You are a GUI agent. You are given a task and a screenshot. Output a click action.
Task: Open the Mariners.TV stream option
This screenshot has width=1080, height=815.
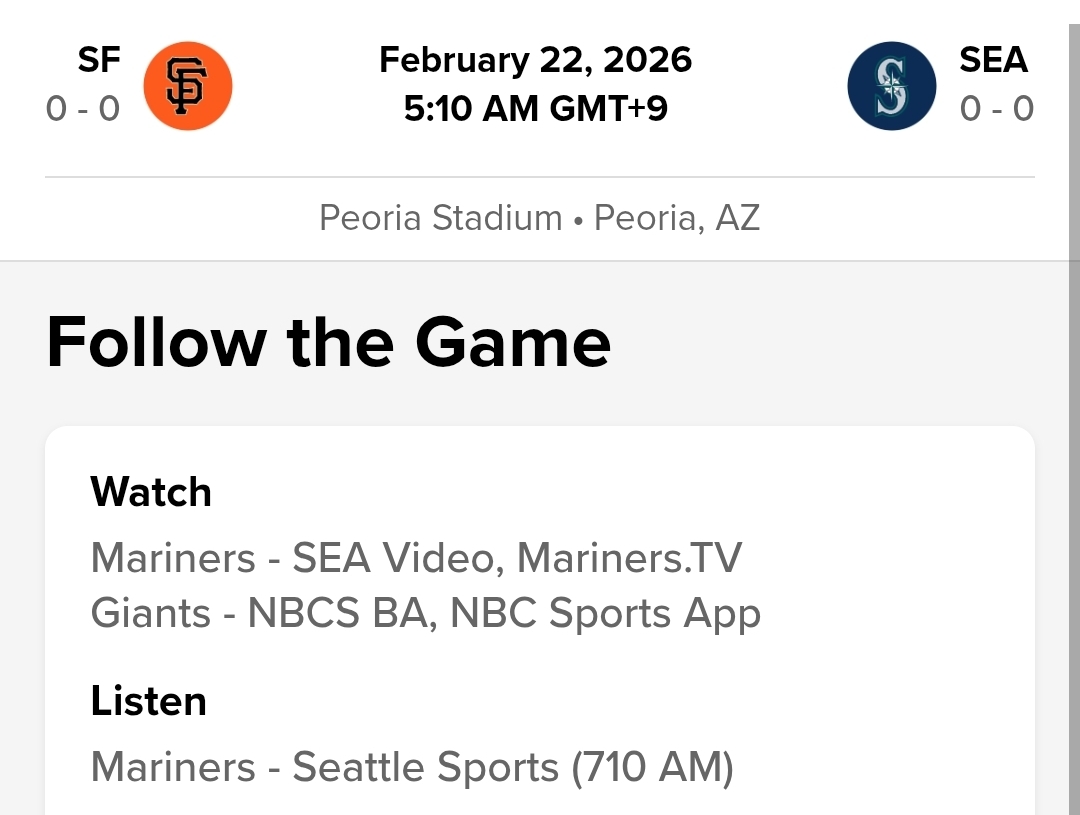pyautogui.click(x=629, y=558)
